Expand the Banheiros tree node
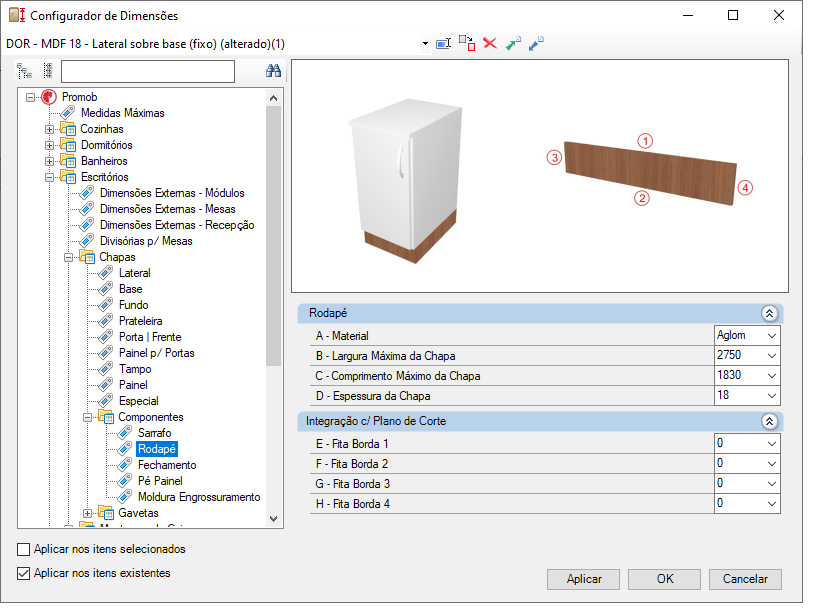The height and width of the screenshot is (611, 814). (x=49, y=161)
